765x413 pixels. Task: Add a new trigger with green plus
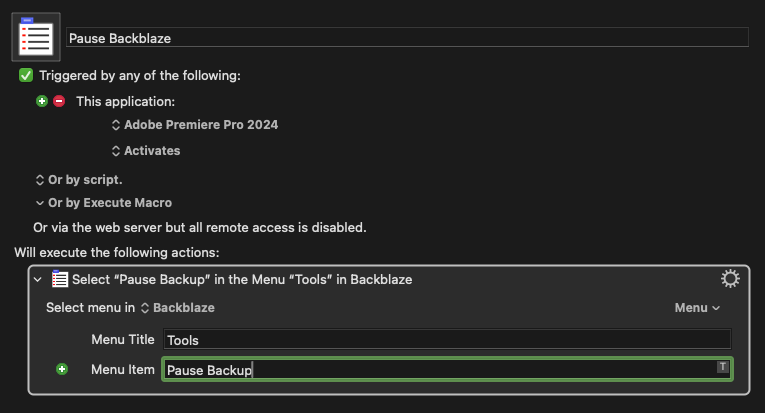42,101
